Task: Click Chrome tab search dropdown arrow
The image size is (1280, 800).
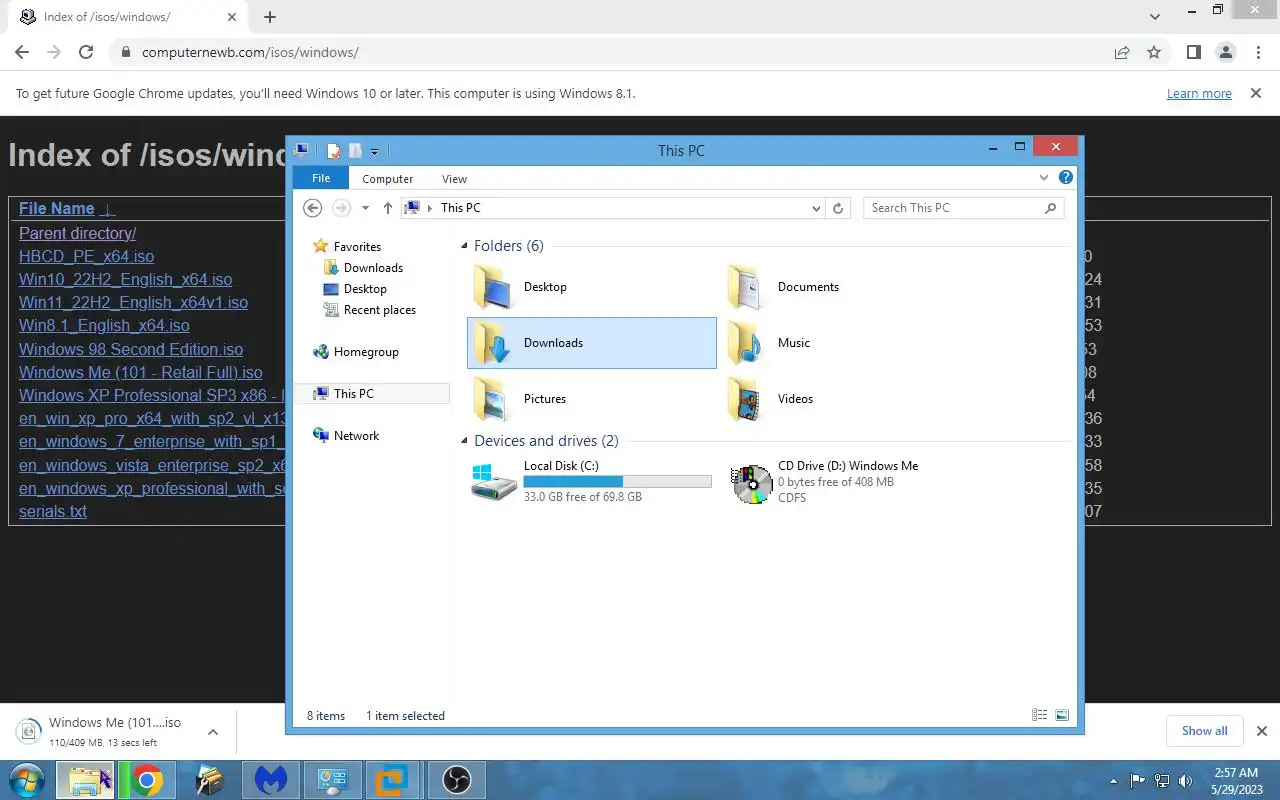Action: (x=1156, y=17)
